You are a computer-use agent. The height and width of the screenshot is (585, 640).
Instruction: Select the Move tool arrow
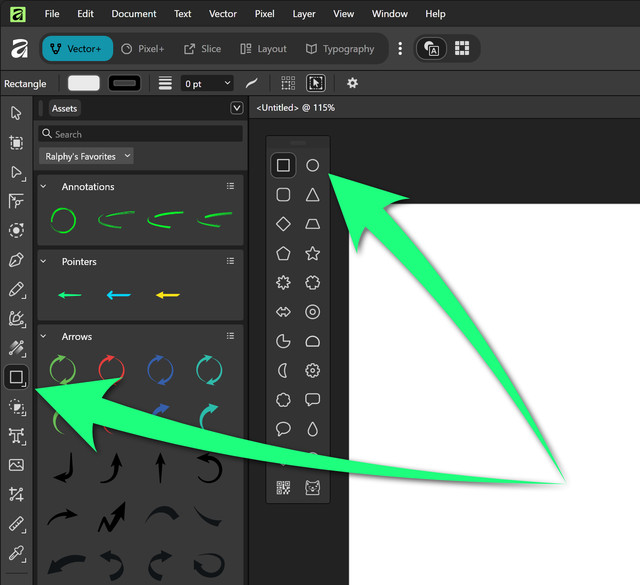pyautogui.click(x=16, y=113)
